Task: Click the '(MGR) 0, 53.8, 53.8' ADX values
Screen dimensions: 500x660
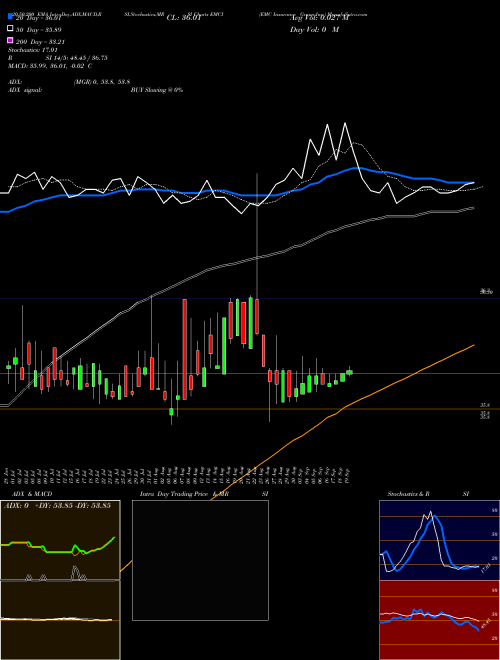Action: click(x=102, y=82)
